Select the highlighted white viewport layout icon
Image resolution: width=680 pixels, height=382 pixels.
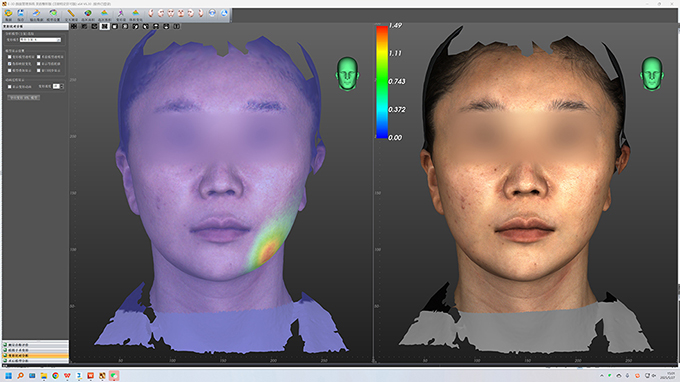coord(105,26)
